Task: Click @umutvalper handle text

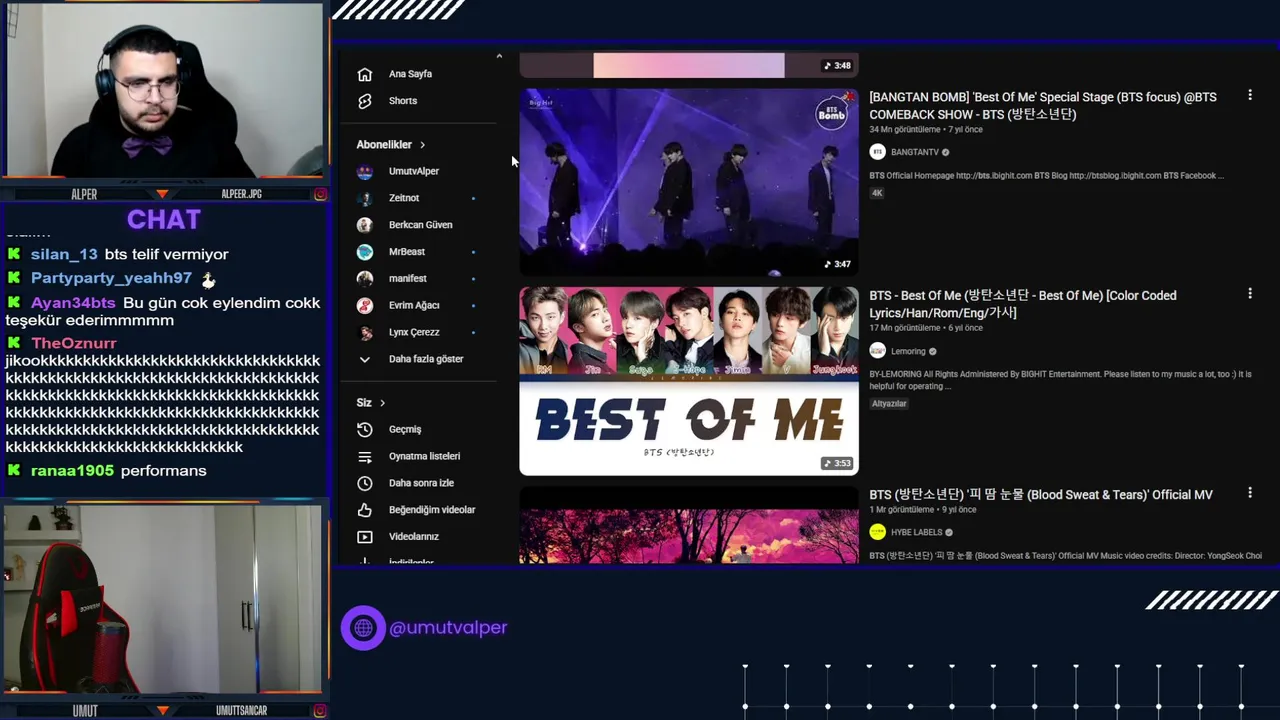Action: (x=448, y=628)
